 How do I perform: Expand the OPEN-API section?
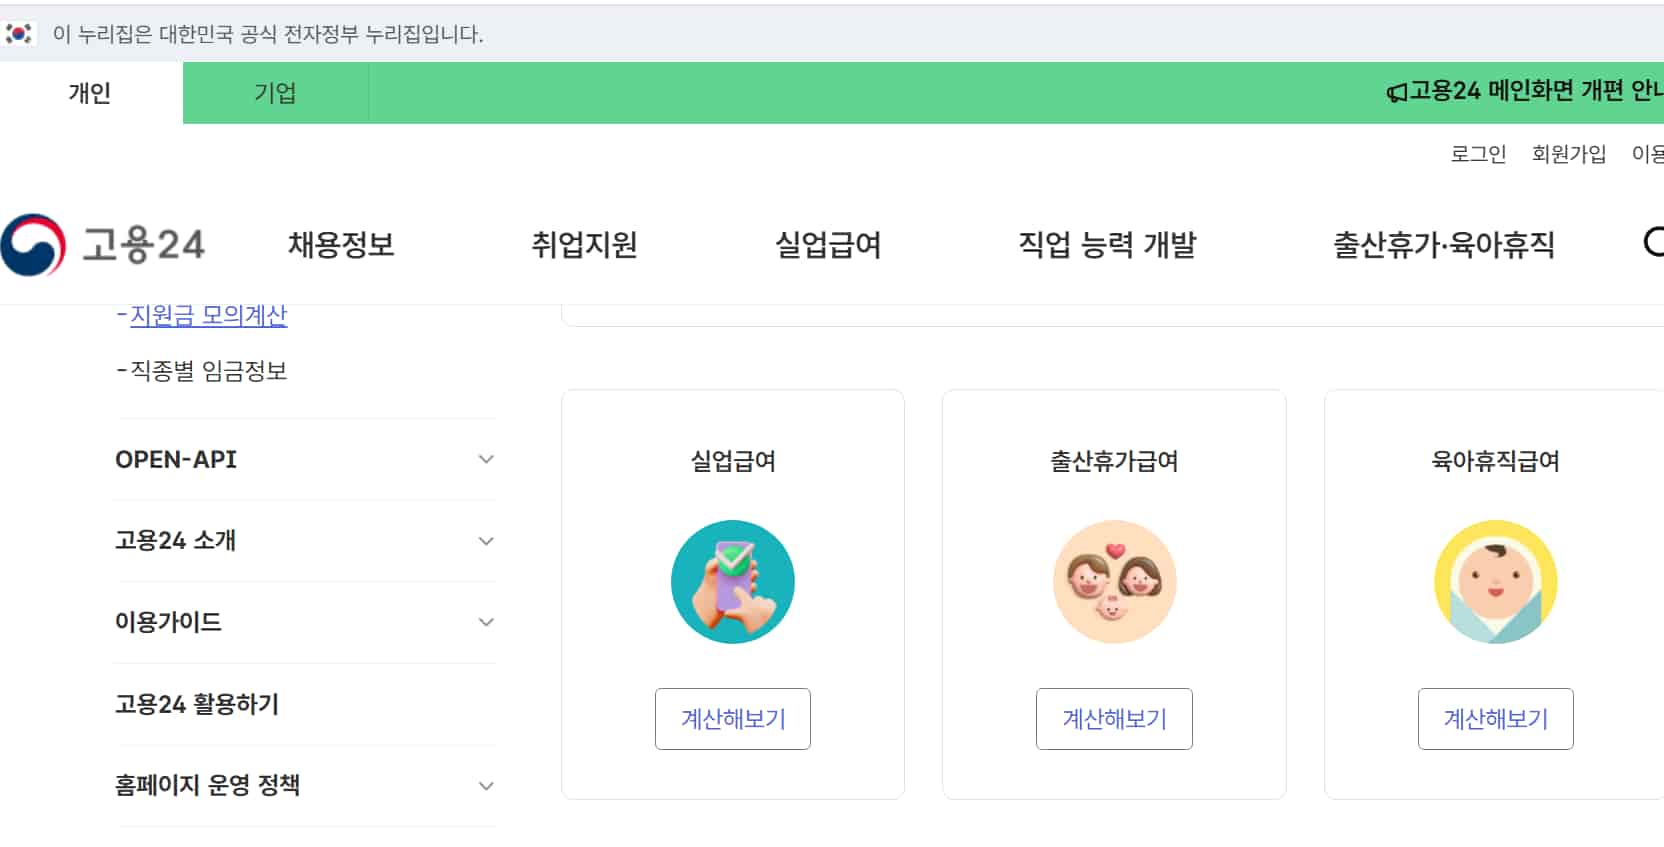pos(486,458)
